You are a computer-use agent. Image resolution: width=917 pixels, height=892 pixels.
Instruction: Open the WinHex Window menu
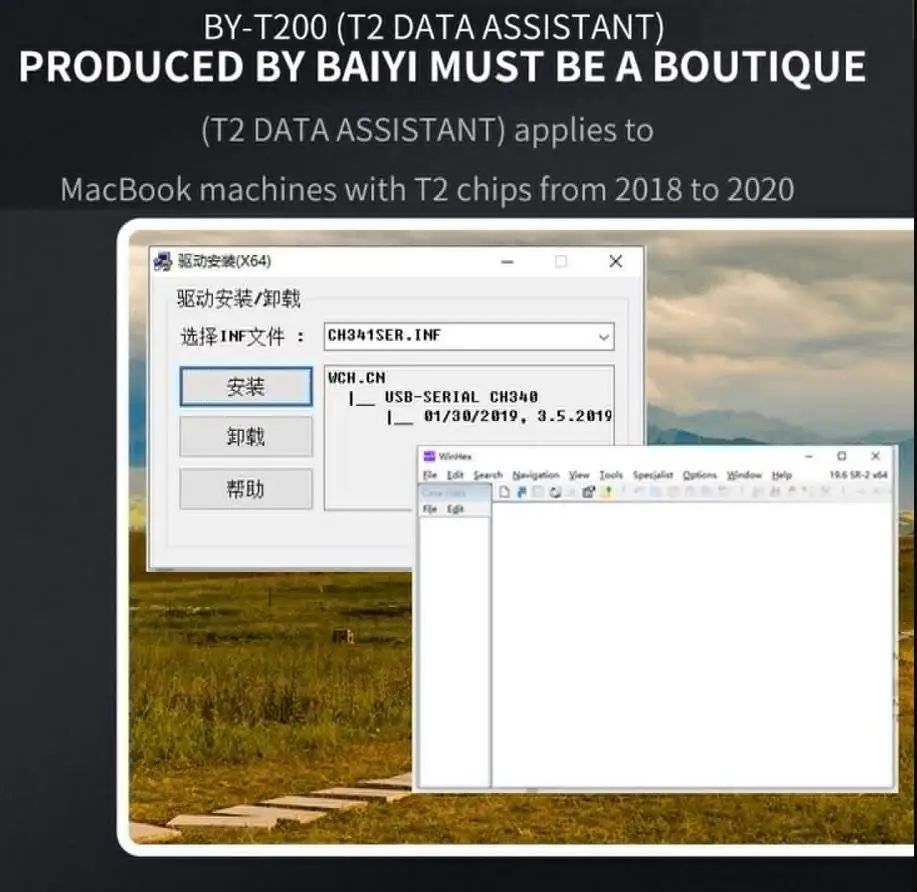pos(744,475)
